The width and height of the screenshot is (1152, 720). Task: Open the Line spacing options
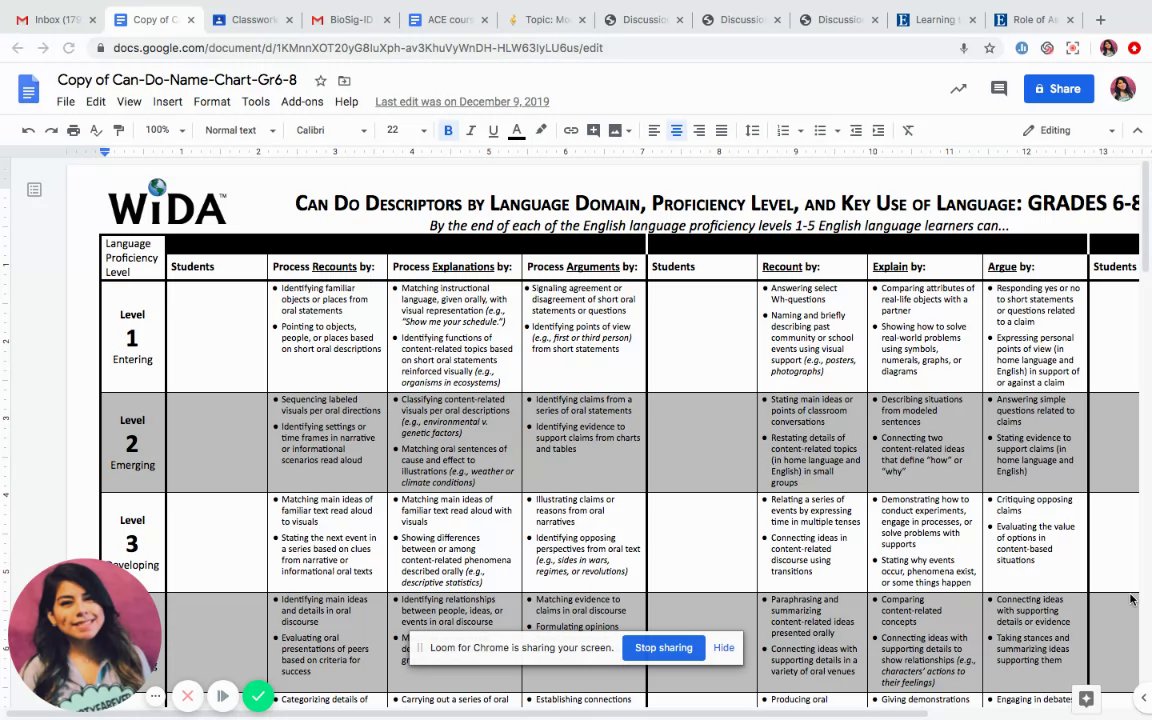point(752,130)
